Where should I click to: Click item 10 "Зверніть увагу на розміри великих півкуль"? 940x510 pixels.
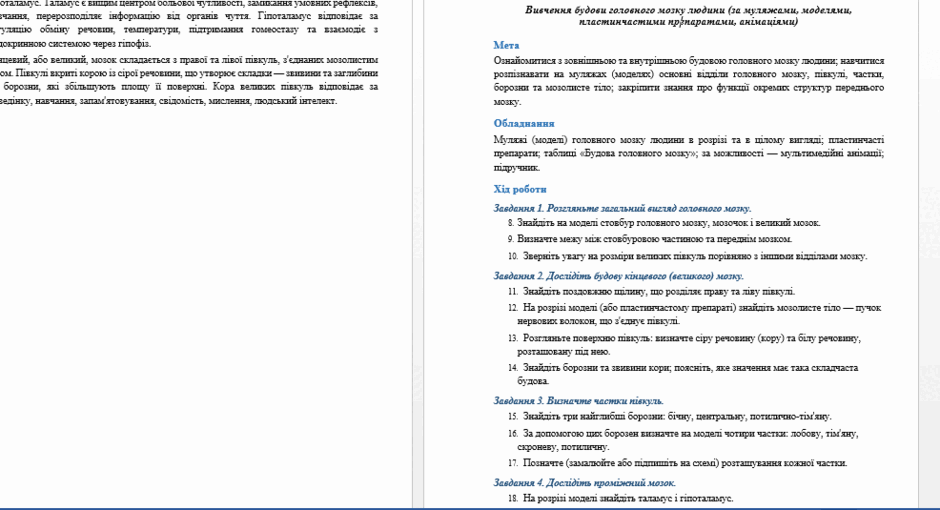click(687, 256)
